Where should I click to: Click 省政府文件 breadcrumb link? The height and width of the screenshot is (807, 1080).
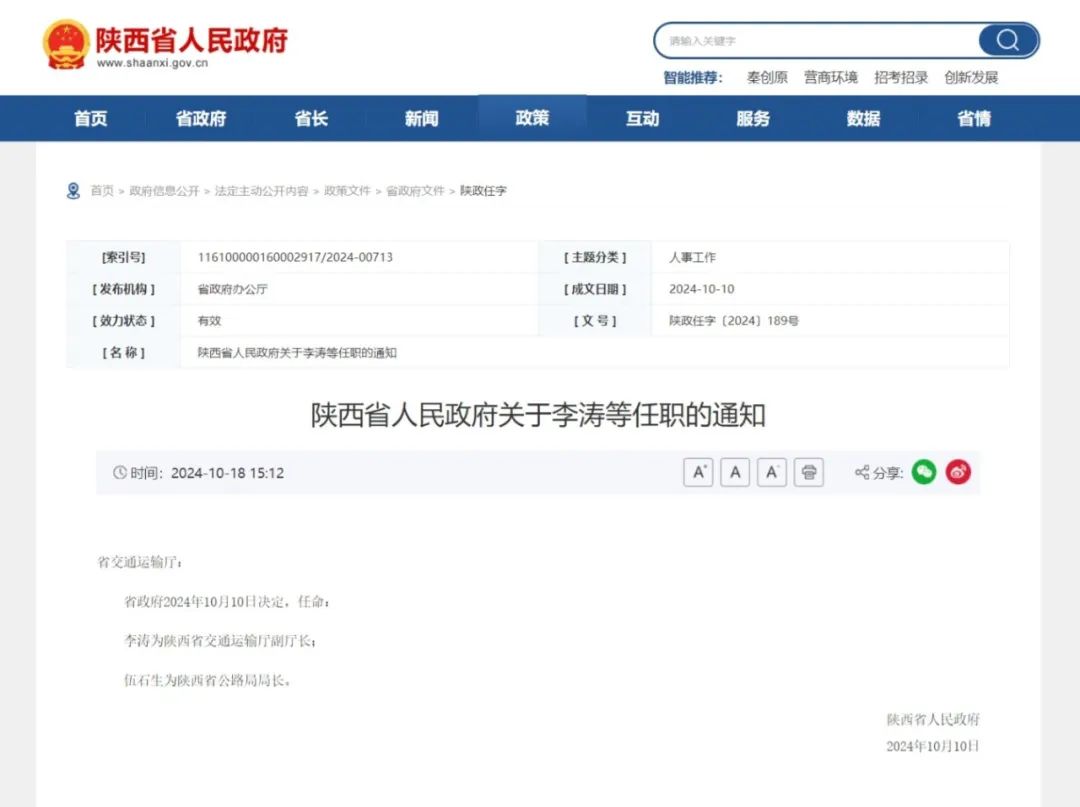(415, 191)
